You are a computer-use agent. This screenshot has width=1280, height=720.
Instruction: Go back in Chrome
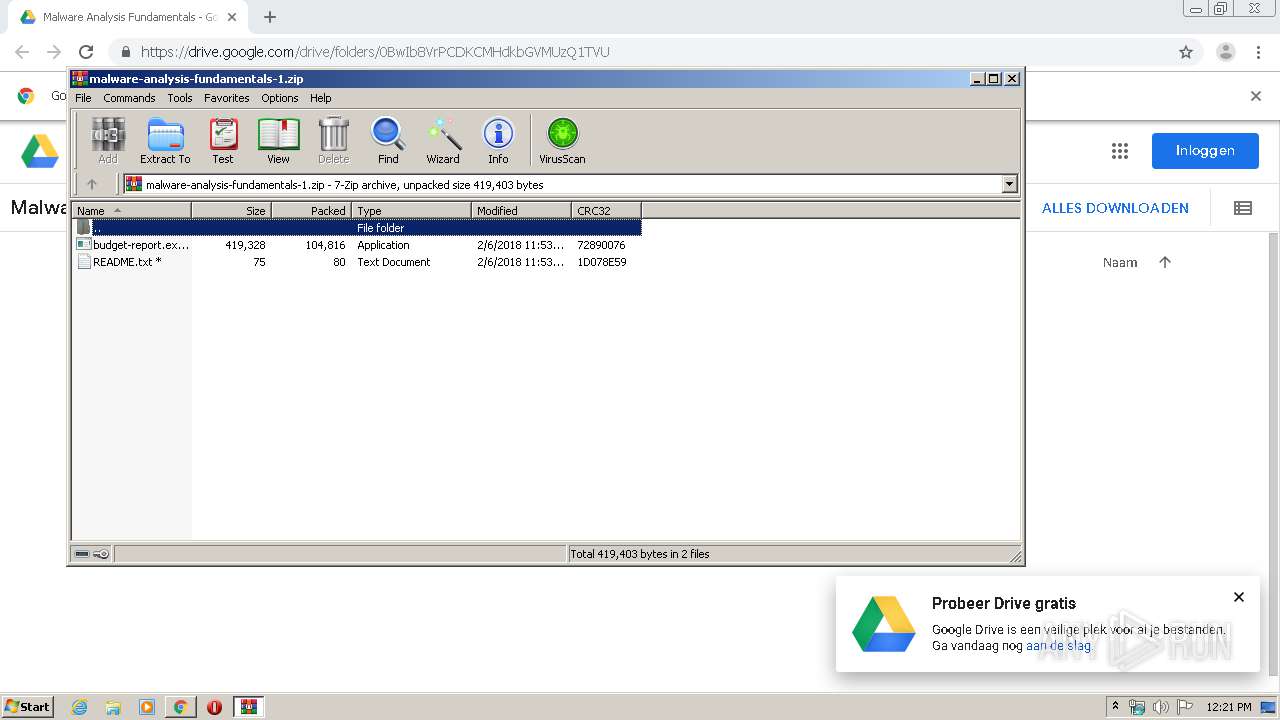(22, 52)
